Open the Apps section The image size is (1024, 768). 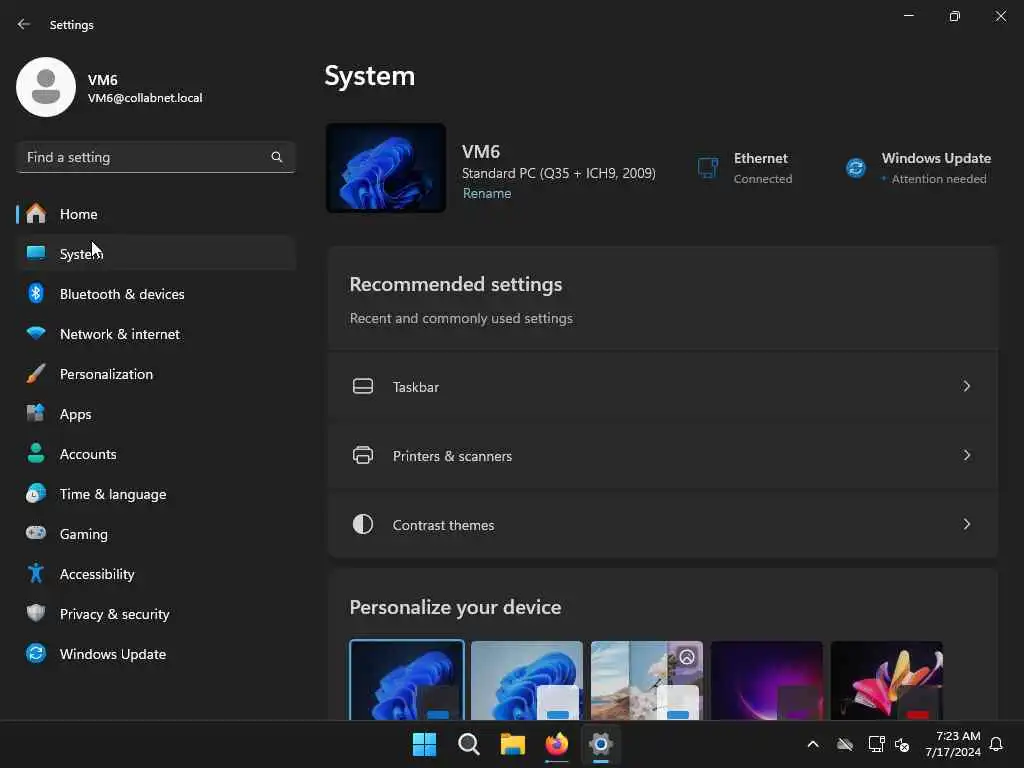click(156, 413)
